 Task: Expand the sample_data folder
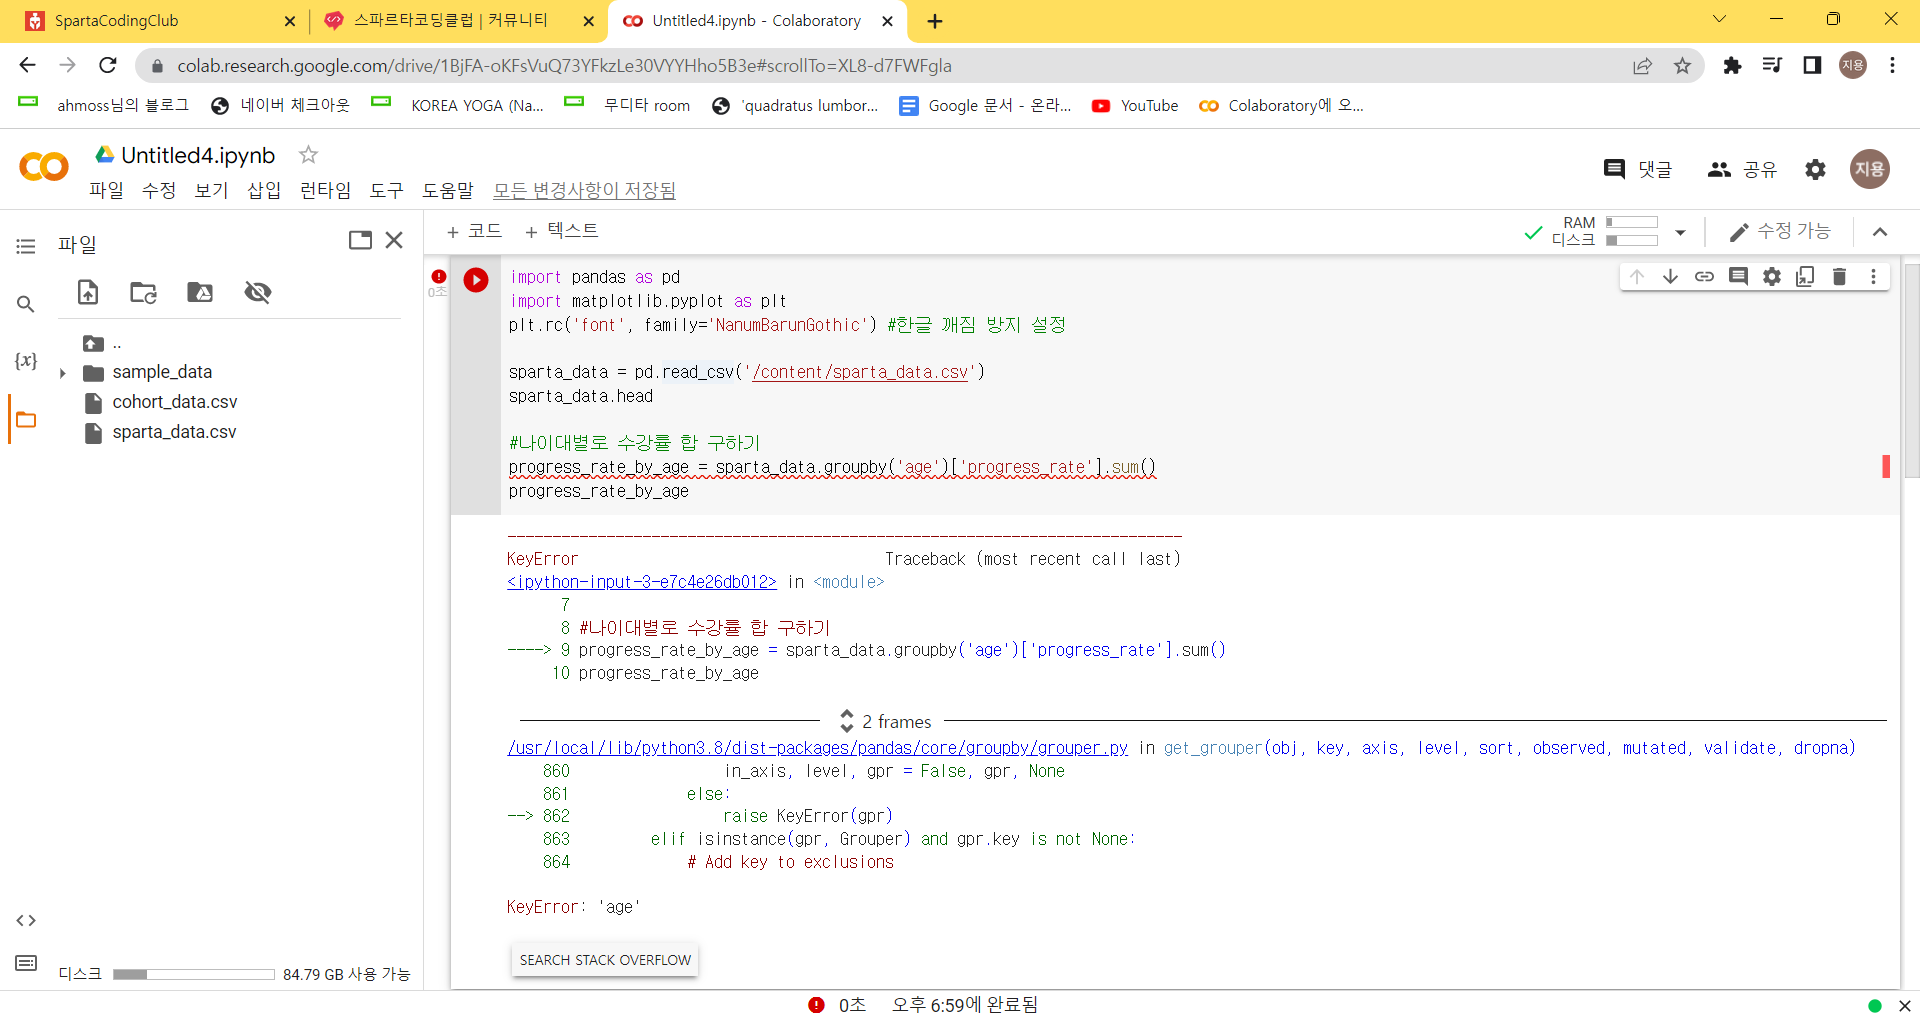[62, 373]
